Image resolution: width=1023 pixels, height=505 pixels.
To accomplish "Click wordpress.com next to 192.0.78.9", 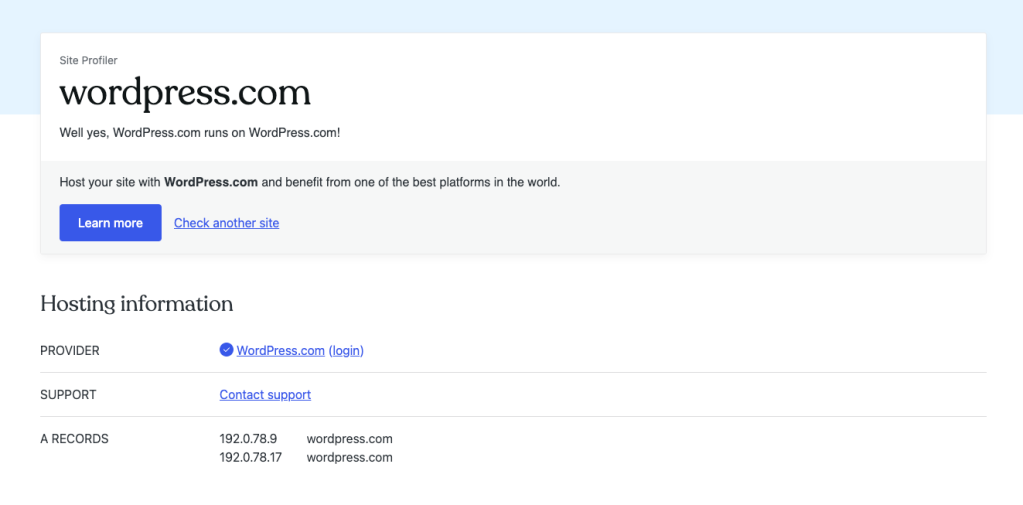I will tap(350, 438).
